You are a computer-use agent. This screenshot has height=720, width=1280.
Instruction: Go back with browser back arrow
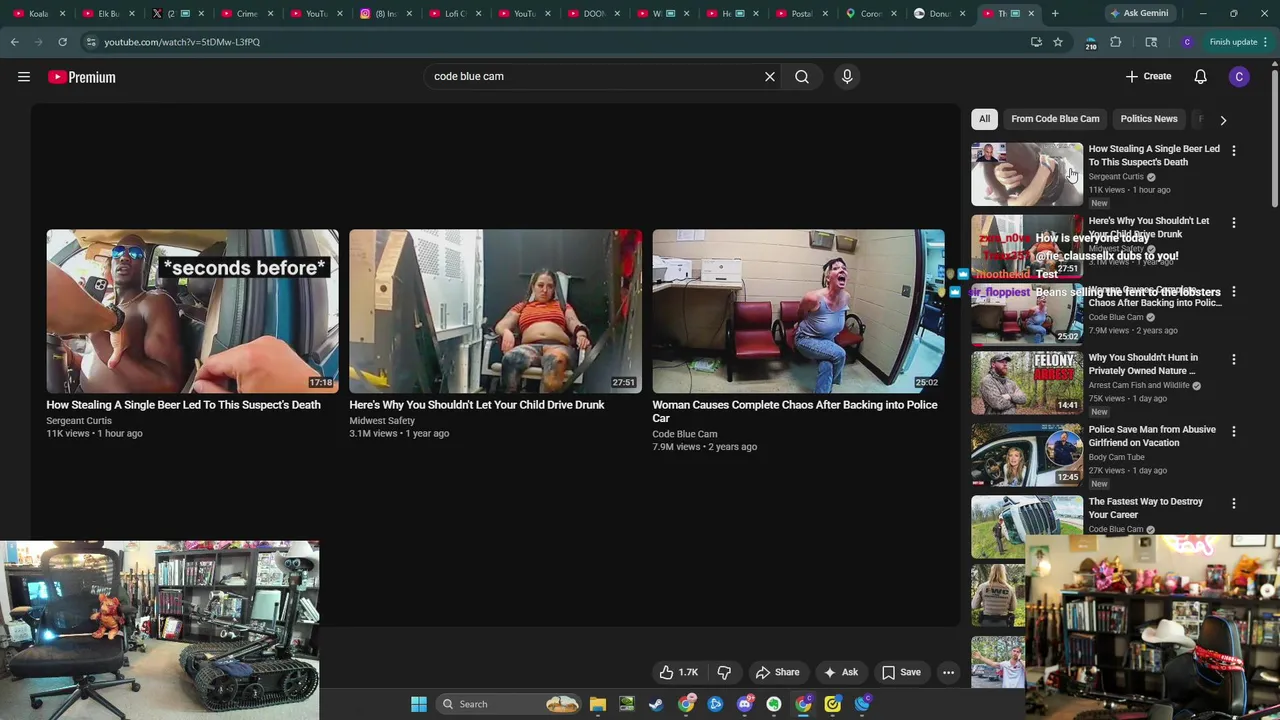click(x=15, y=42)
